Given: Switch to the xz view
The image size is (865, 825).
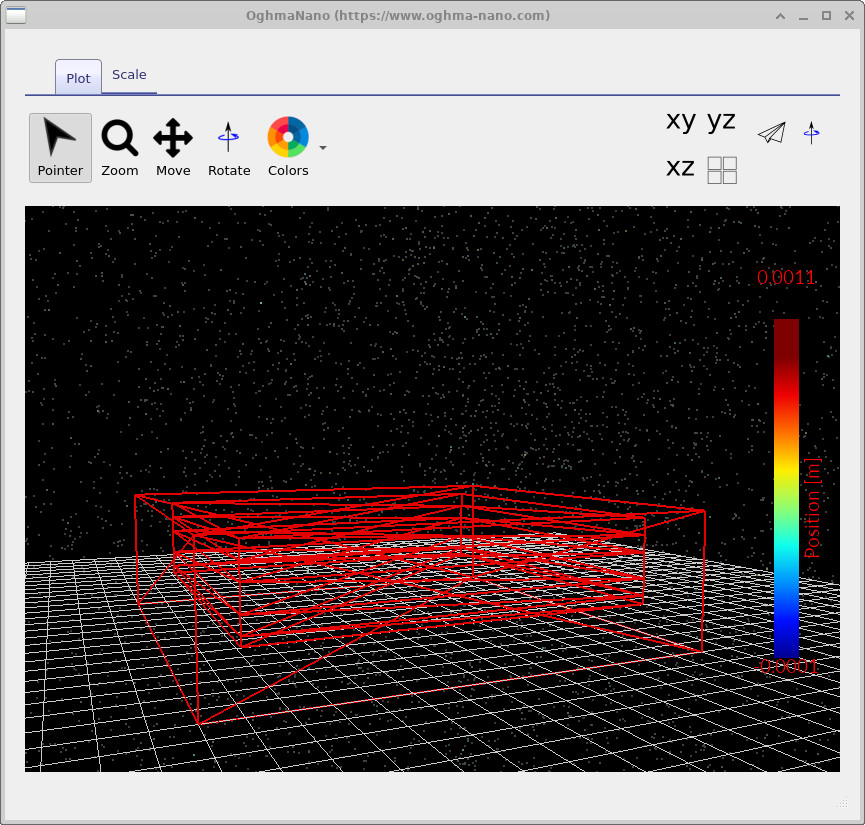Looking at the screenshot, I should 680,168.
